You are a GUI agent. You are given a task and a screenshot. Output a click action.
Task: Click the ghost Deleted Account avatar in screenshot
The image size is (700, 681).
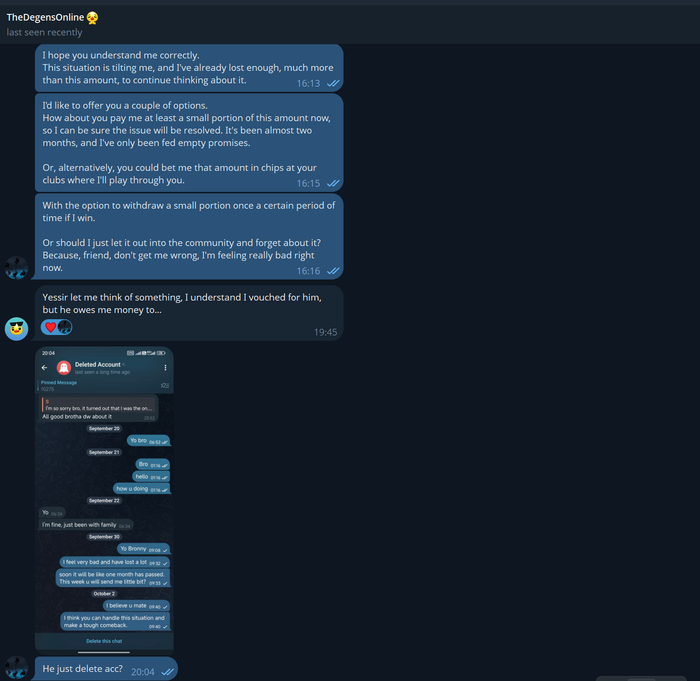64,368
